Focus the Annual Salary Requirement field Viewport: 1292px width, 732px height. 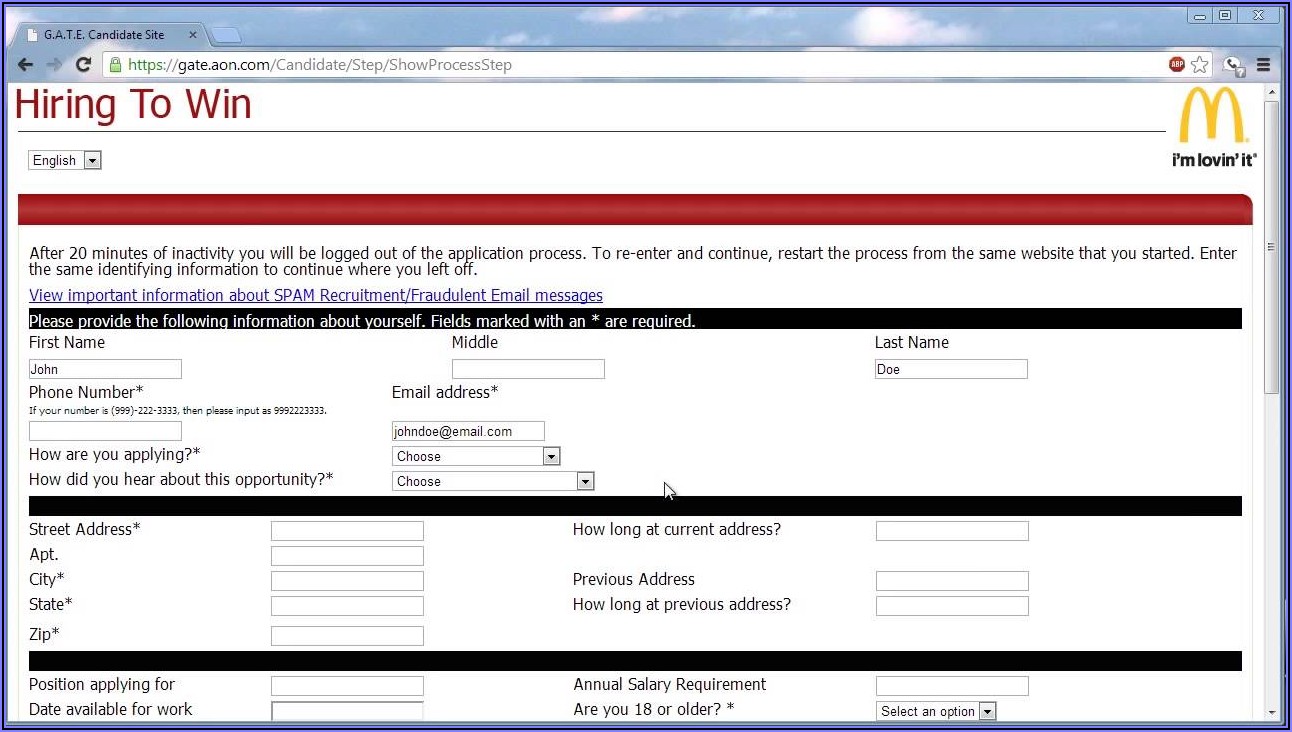(x=951, y=686)
